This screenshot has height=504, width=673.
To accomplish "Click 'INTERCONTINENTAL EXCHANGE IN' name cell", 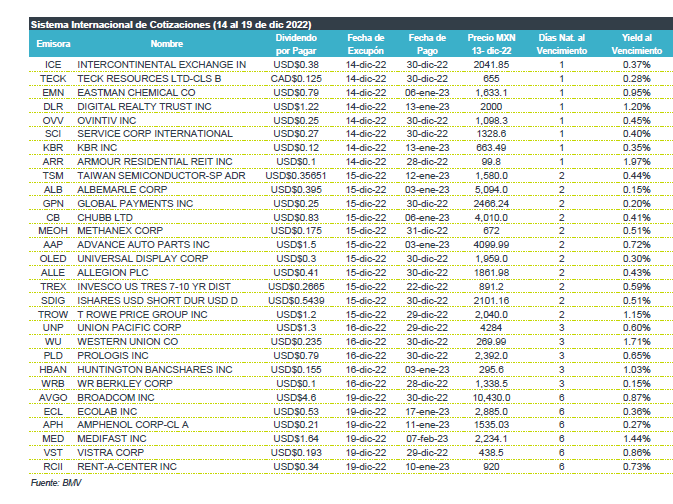I will (x=162, y=65).
